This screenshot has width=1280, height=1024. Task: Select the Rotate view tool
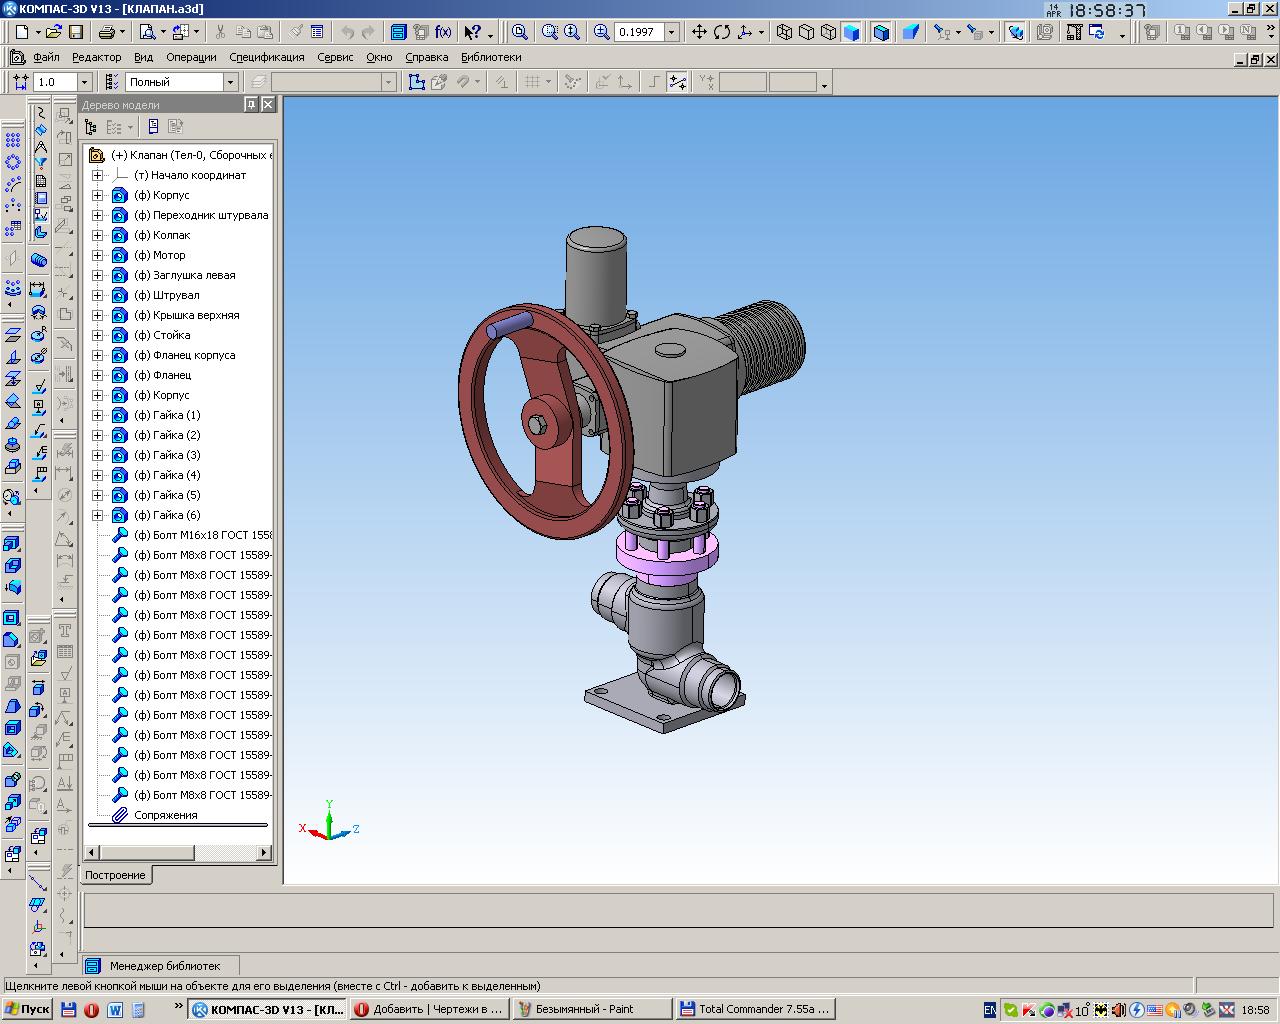click(x=722, y=32)
